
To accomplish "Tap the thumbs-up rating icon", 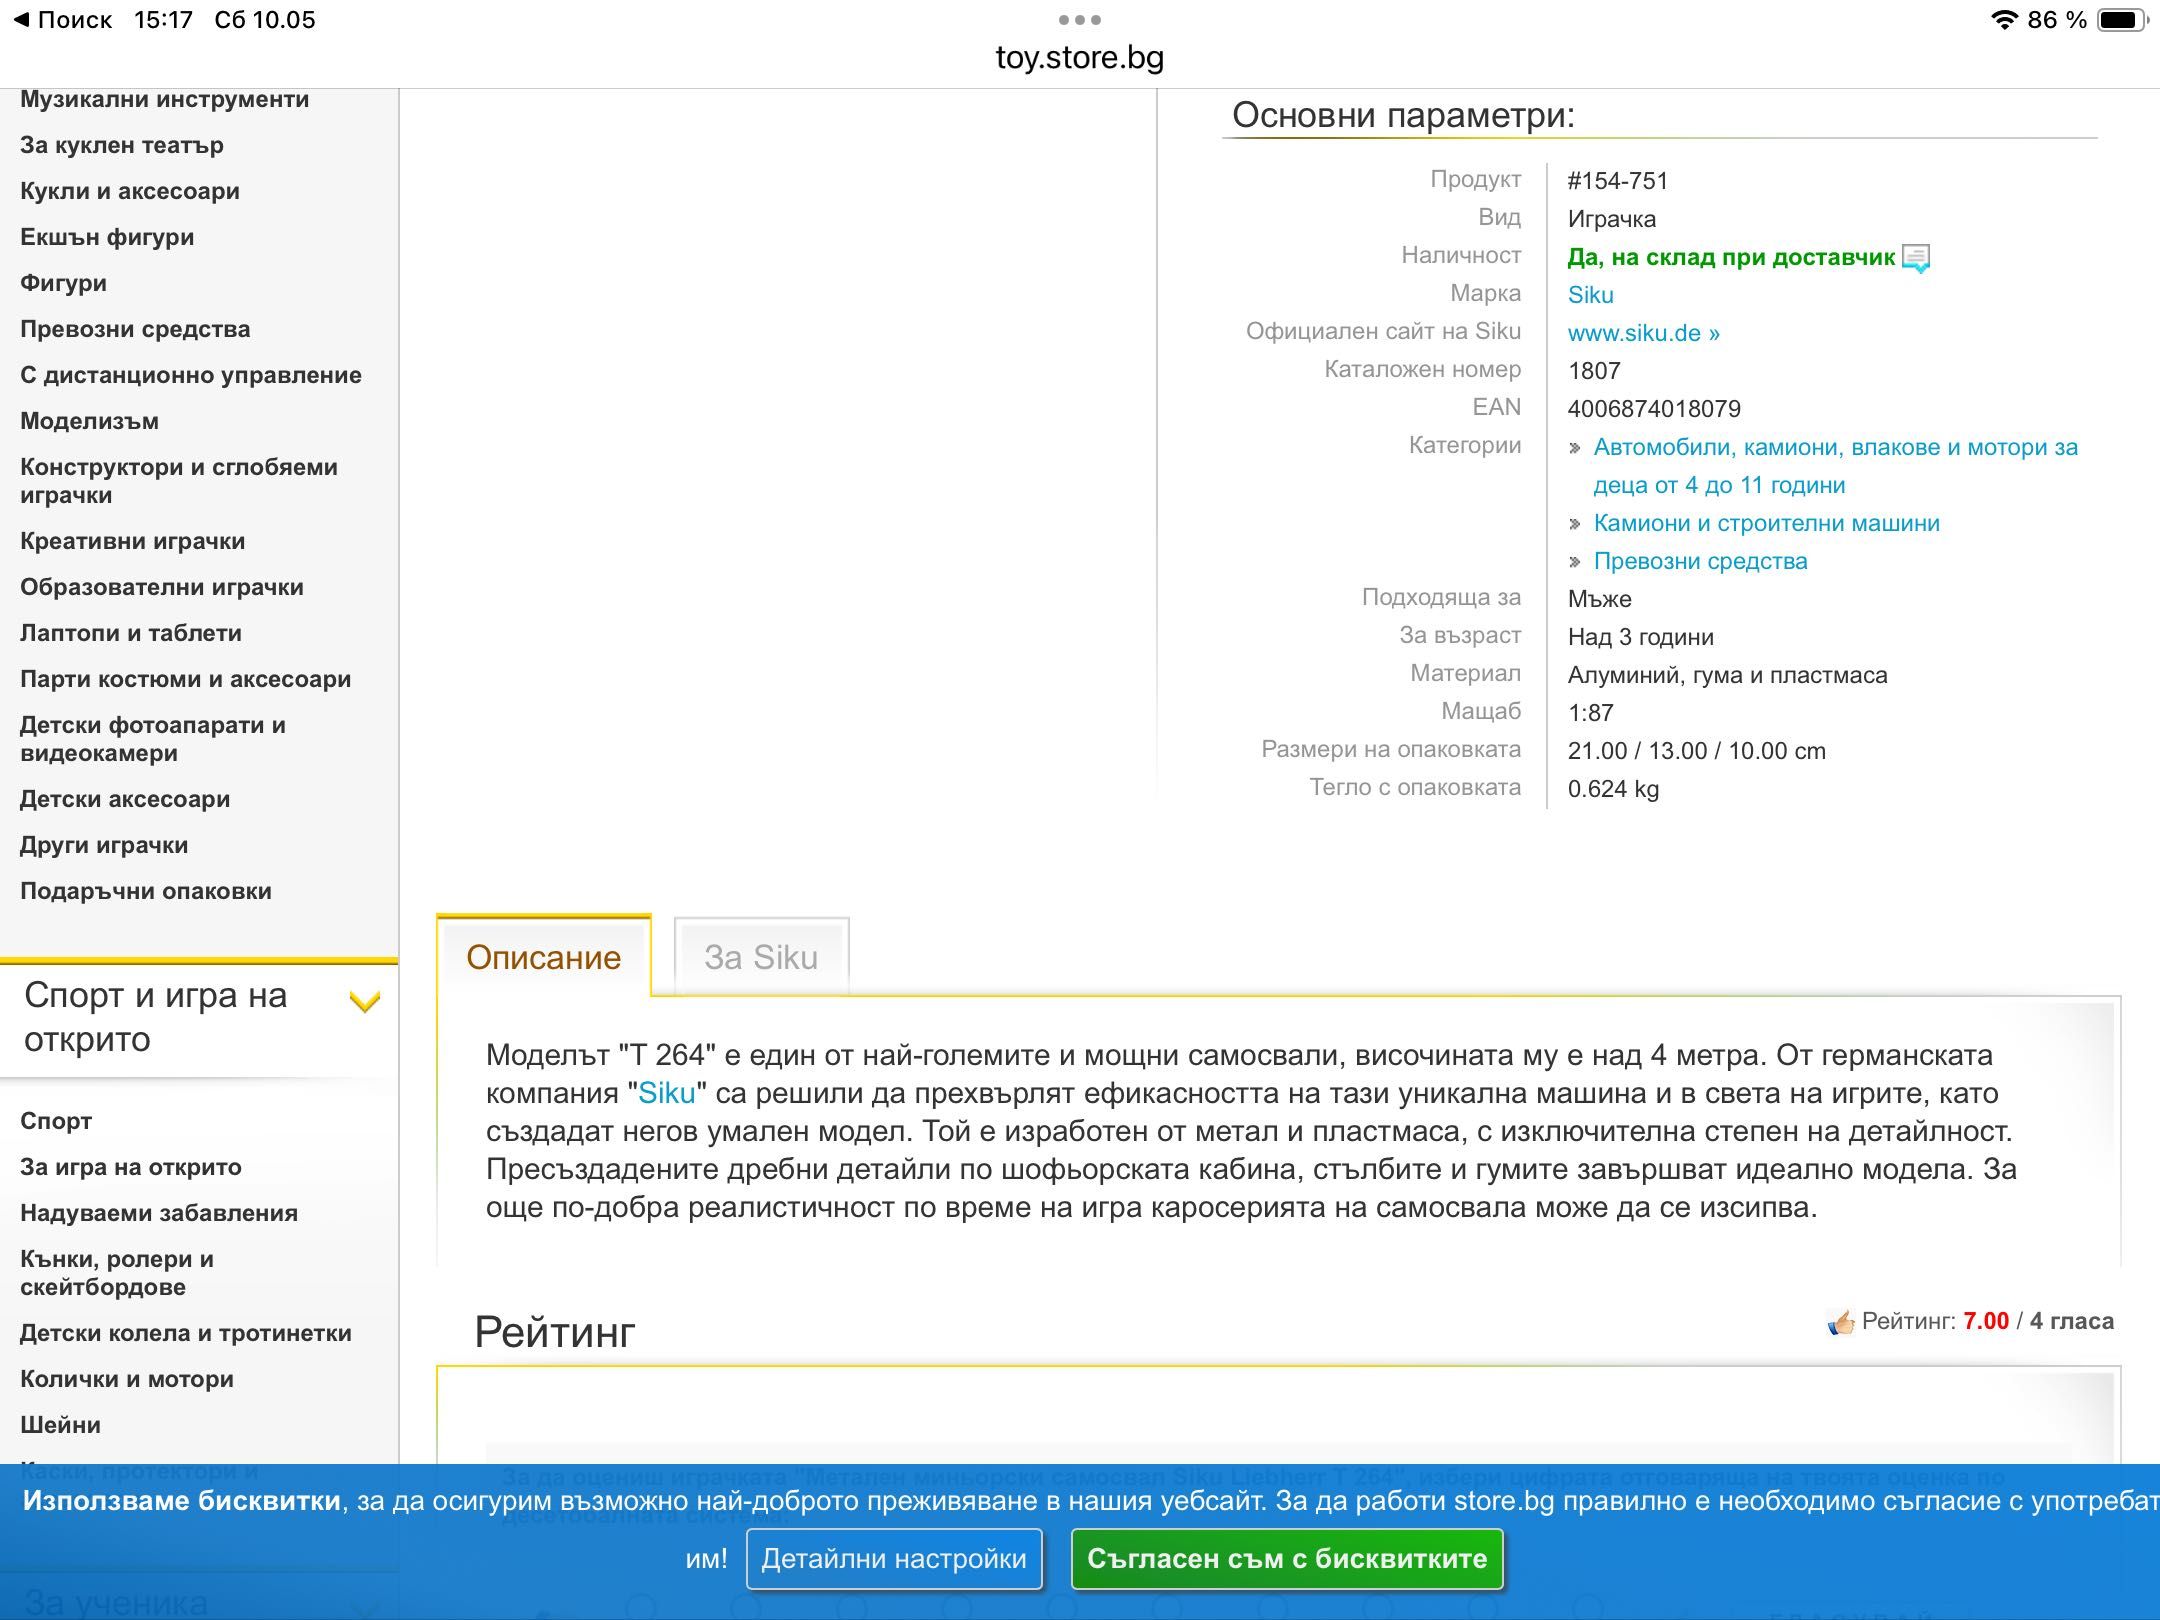I will coord(1840,1322).
